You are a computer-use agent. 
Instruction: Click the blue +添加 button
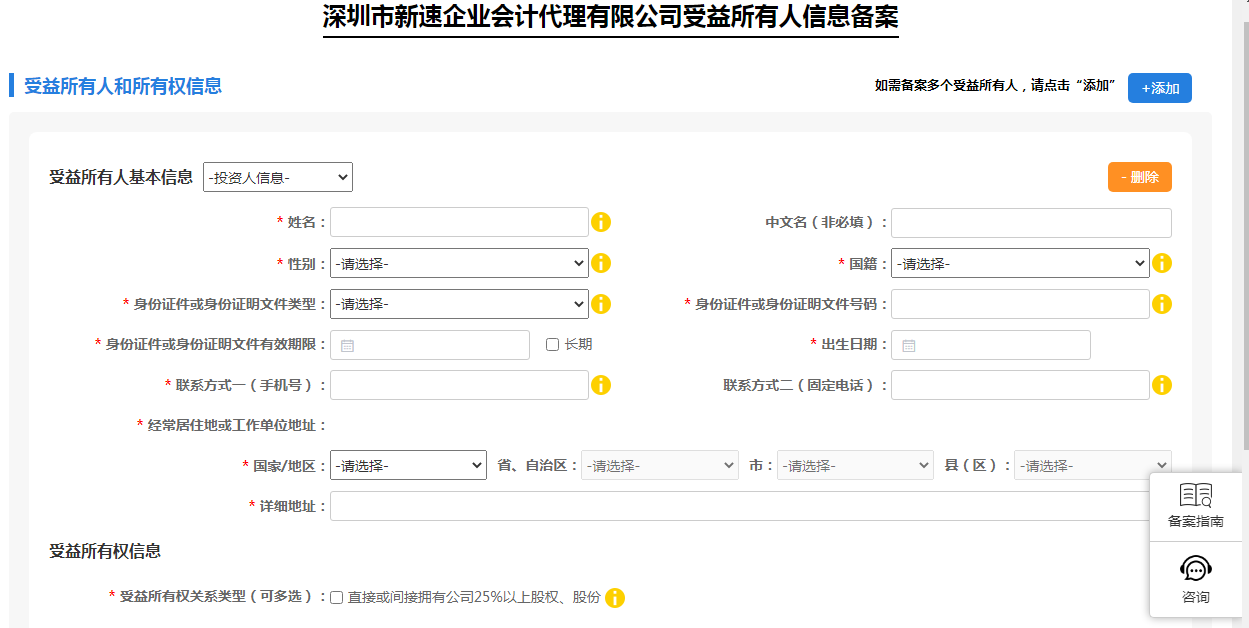point(1160,88)
